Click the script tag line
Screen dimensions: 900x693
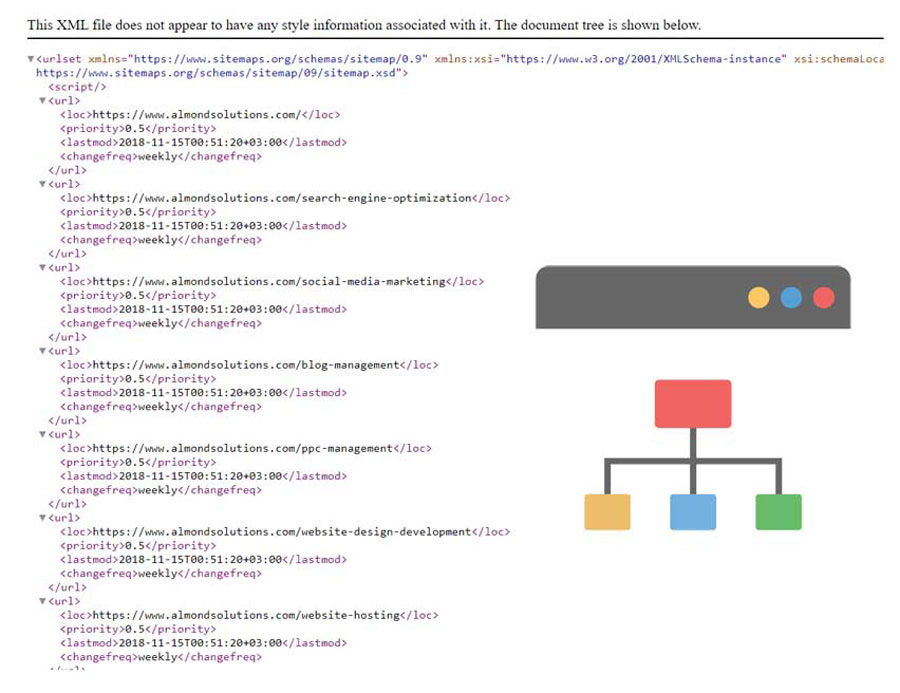[x=77, y=87]
